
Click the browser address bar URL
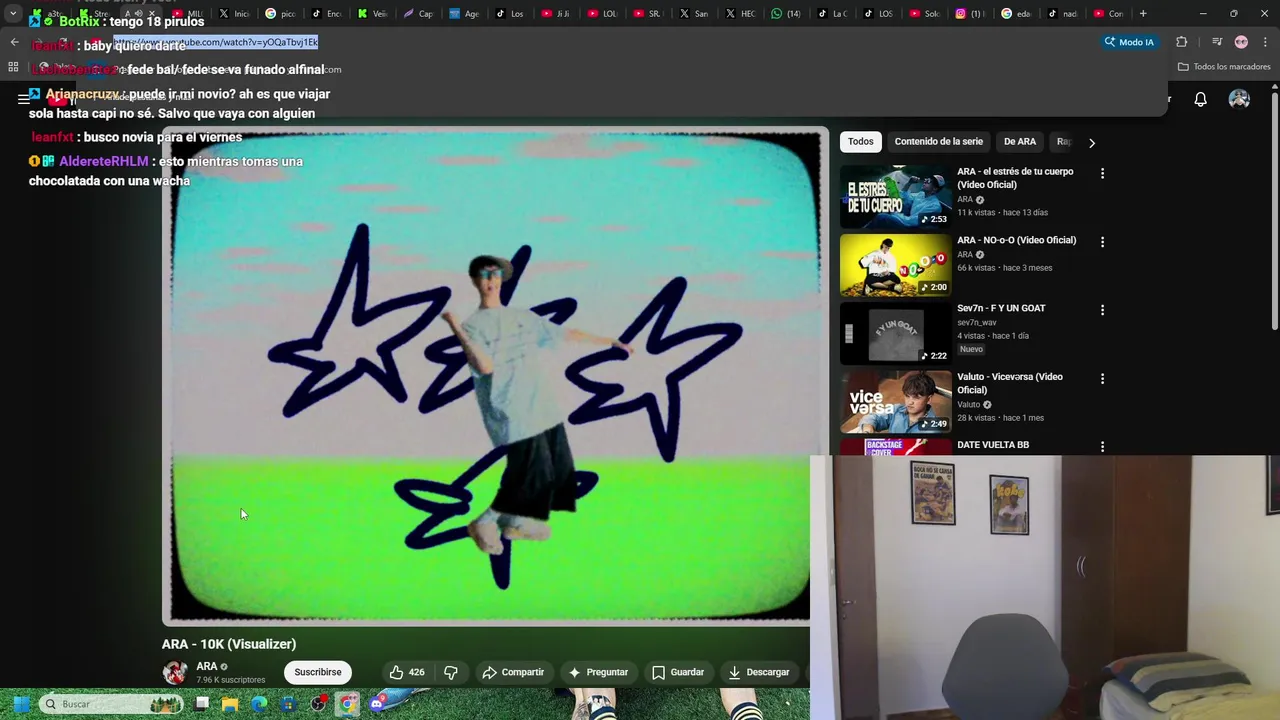216,42
